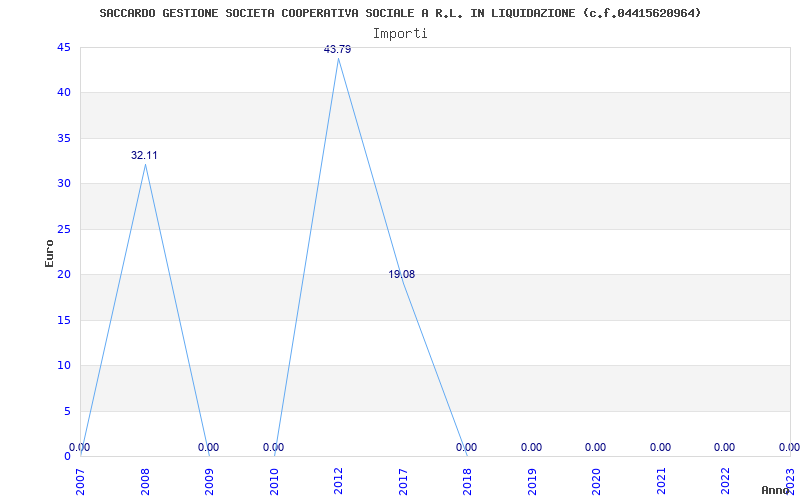This screenshot has width=800, height=500.
Task: Click the 35 y-axis tick label
Action: point(64,138)
